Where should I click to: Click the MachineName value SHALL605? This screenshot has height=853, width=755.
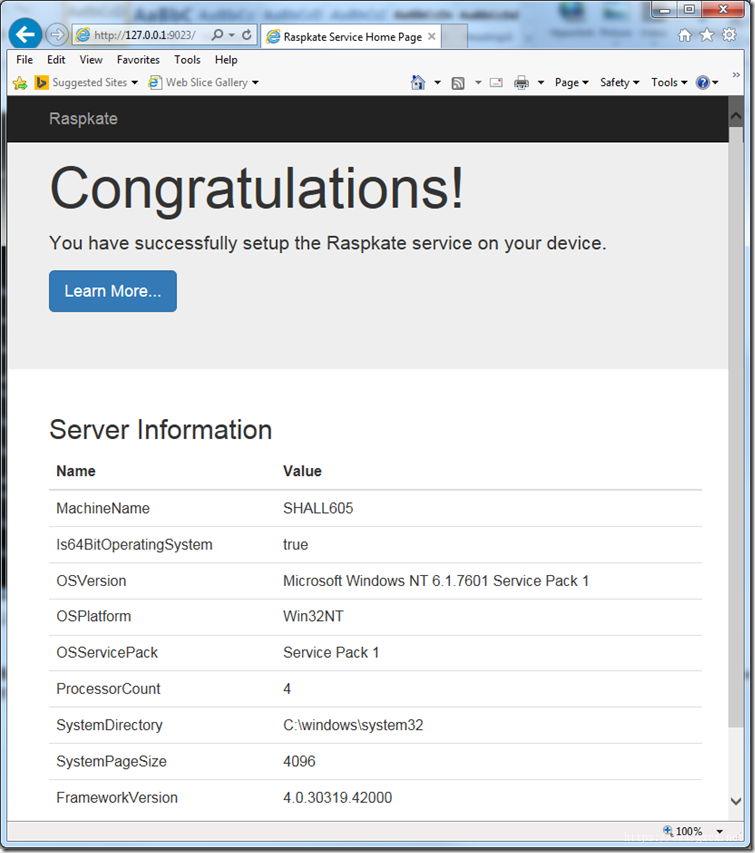pos(318,508)
